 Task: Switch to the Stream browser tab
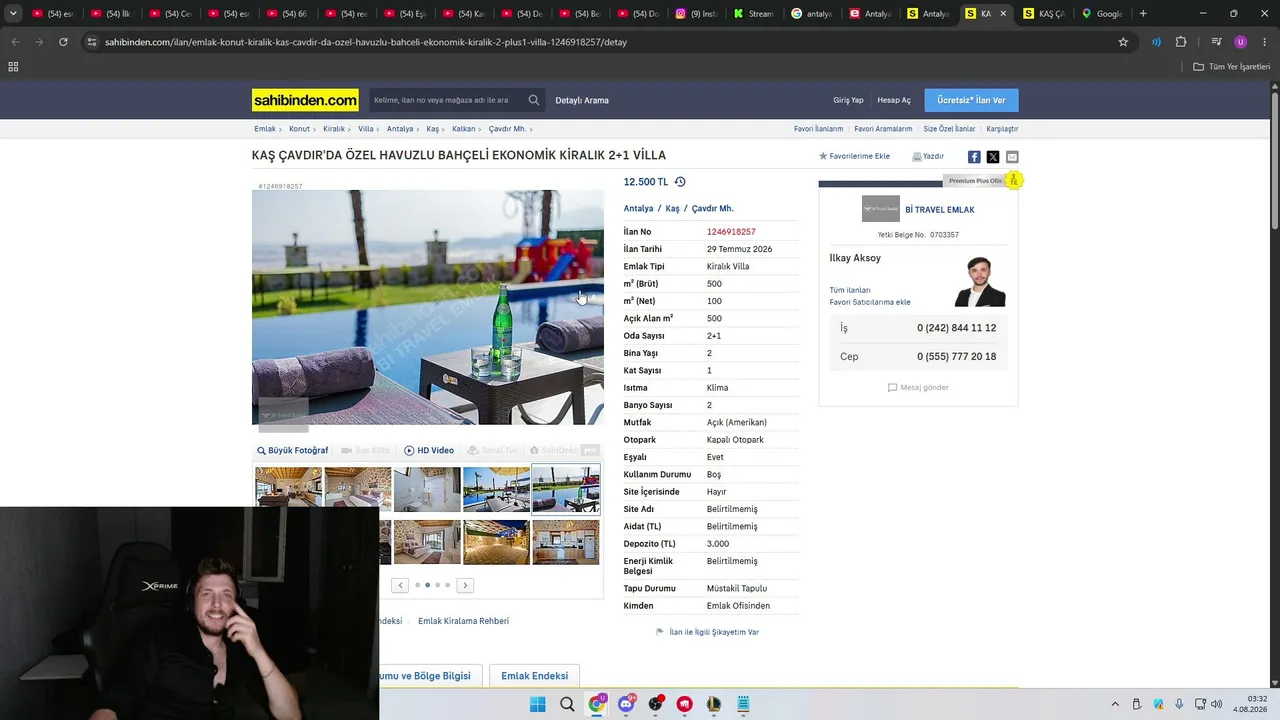click(753, 14)
